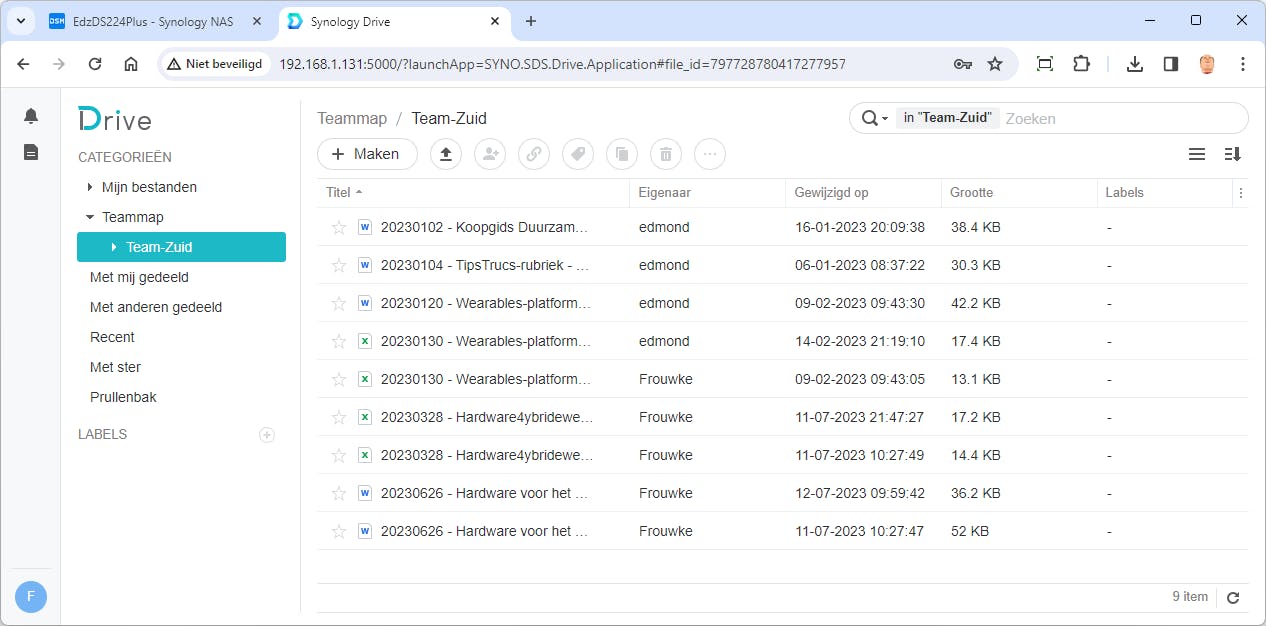Image resolution: width=1266 pixels, height=626 pixels.
Task: Click Chrome screenshot capture icon
Action: pyautogui.click(x=1045, y=64)
